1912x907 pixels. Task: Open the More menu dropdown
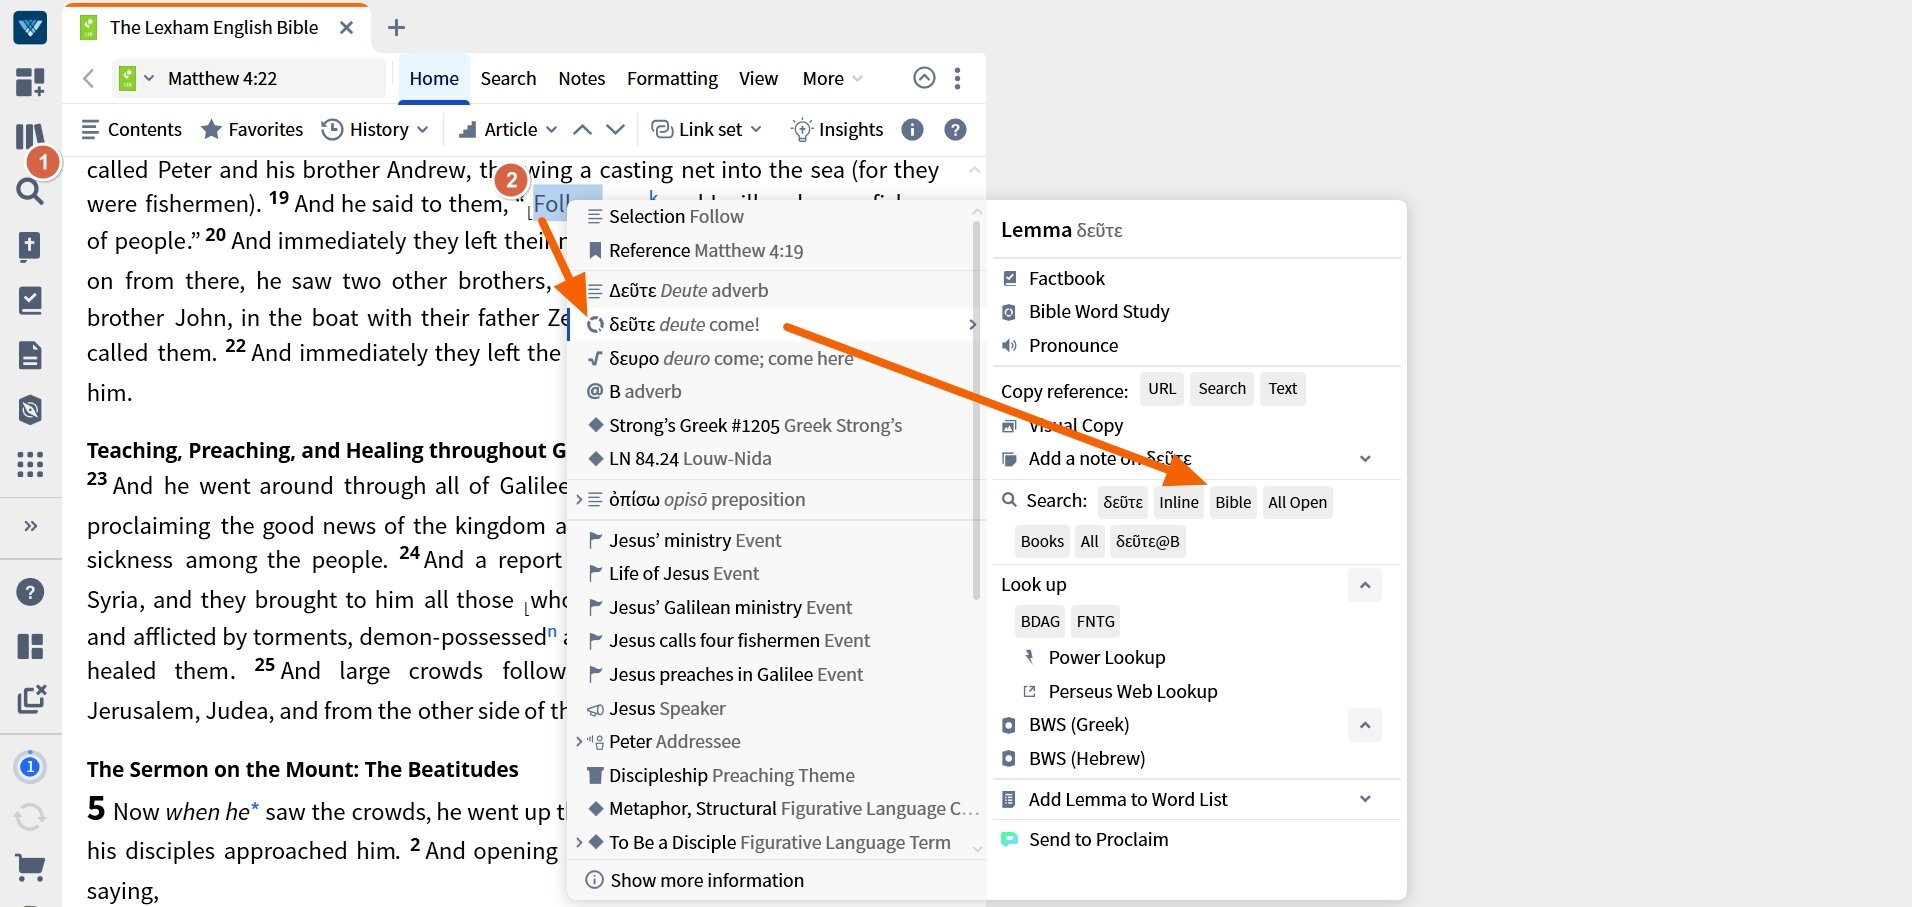pyautogui.click(x=832, y=78)
